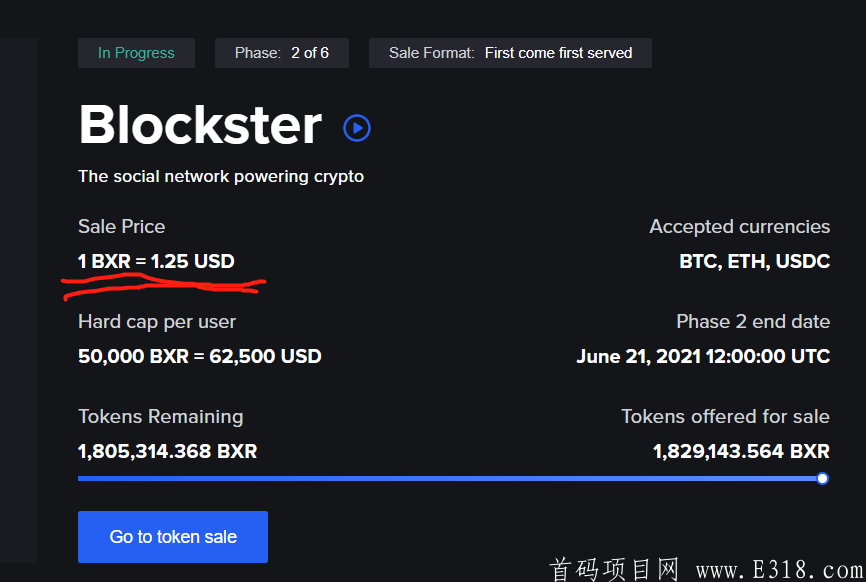Click the June 21, 2021 end date value
Image resolution: width=866 pixels, height=582 pixels.
pyautogui.click(x=703, y=356)
